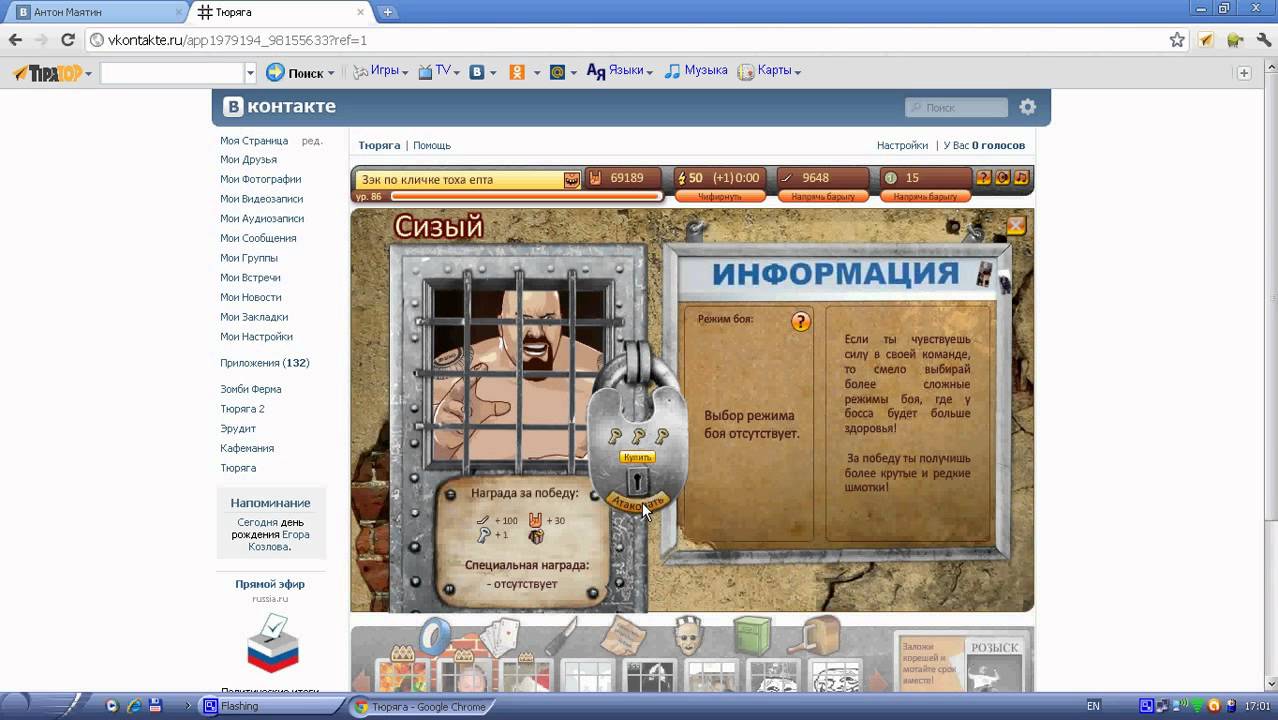1278x720 pixels.
Task: Open the Chrome wrench menu
Action: (x=1264, y=40)
